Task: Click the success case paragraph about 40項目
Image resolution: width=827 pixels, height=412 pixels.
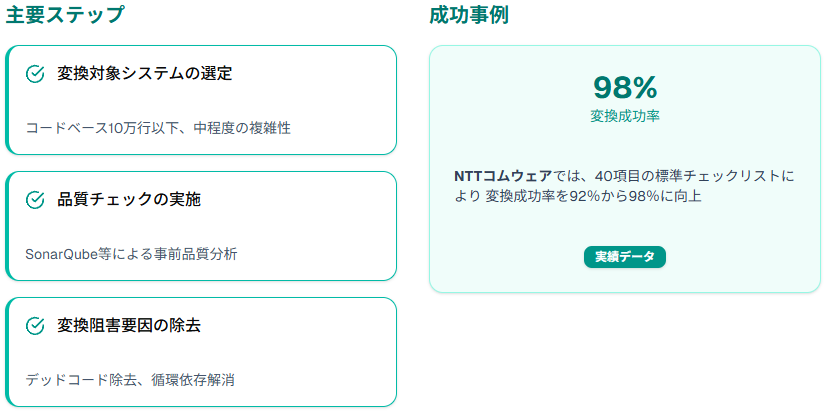Action: click(624, 186)
